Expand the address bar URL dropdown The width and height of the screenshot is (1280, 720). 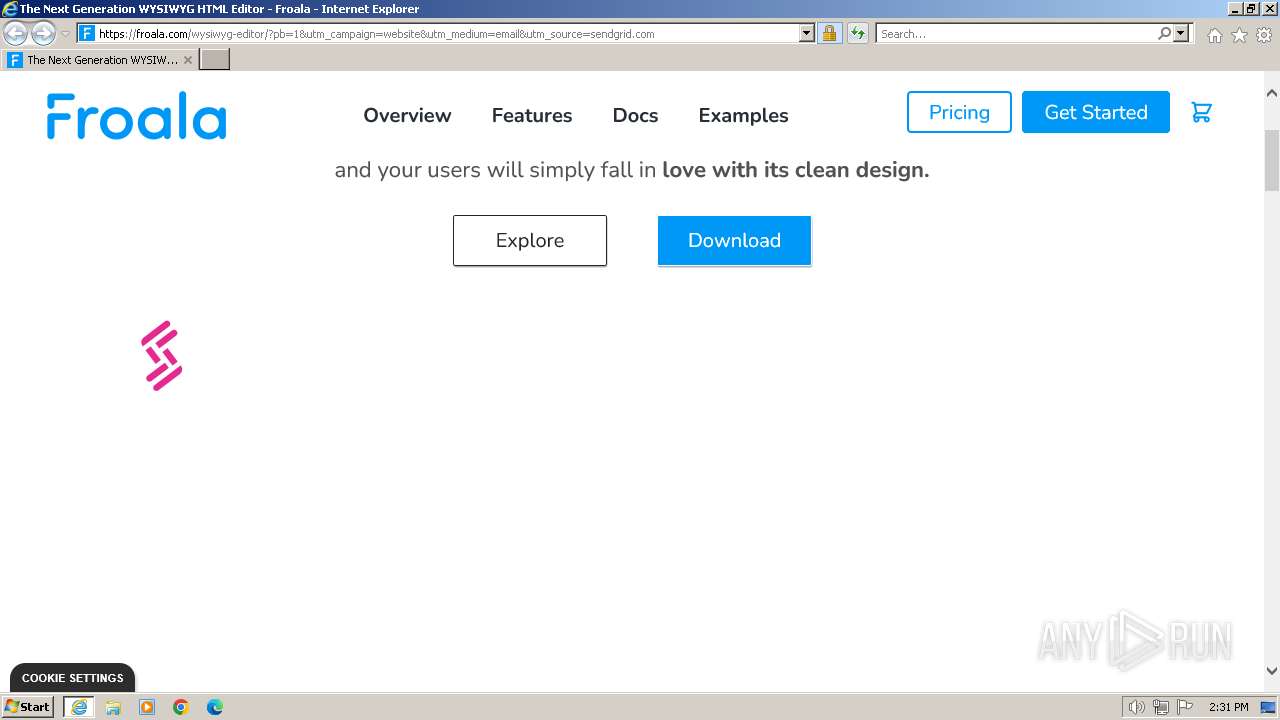tap(807, 33)
